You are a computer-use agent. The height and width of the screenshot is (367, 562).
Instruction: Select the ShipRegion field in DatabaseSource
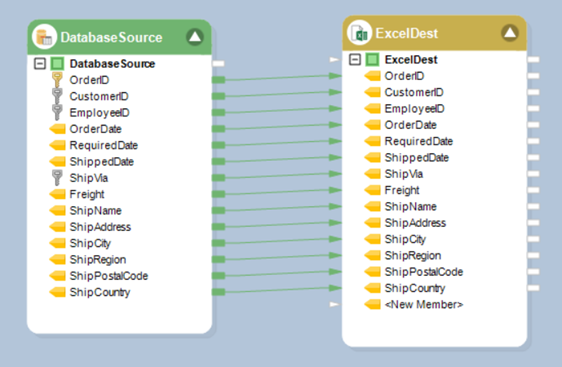(x=98, y=259)
